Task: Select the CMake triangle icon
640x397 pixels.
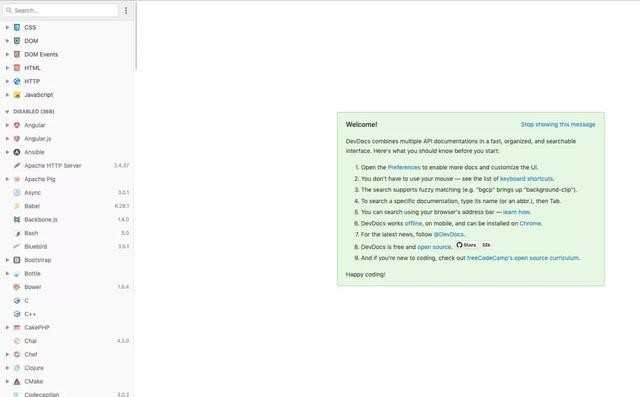Action: (17, 381)
